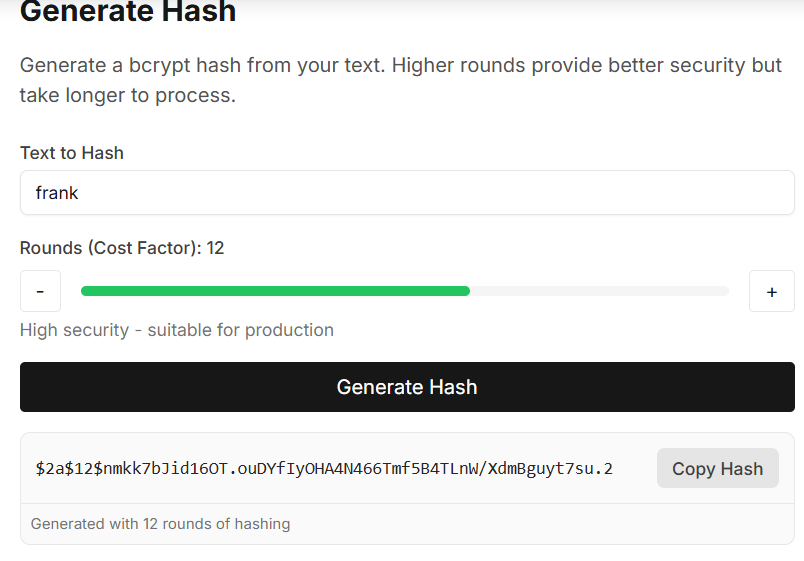Viewport: 804px width, 561px height.
Task: Click the "Generated with 12 rounds of hashing" note
Action: (x=160, y=523)
